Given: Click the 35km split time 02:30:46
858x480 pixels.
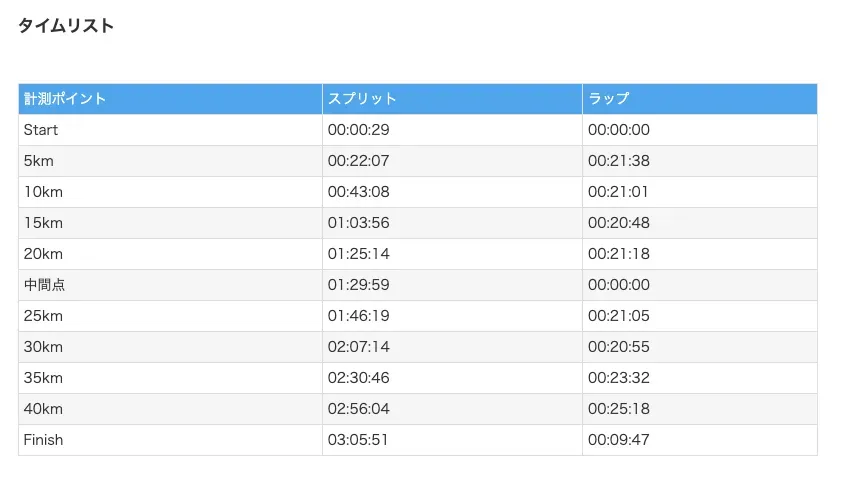Looking at the screenshot, I should pos(358,378).
